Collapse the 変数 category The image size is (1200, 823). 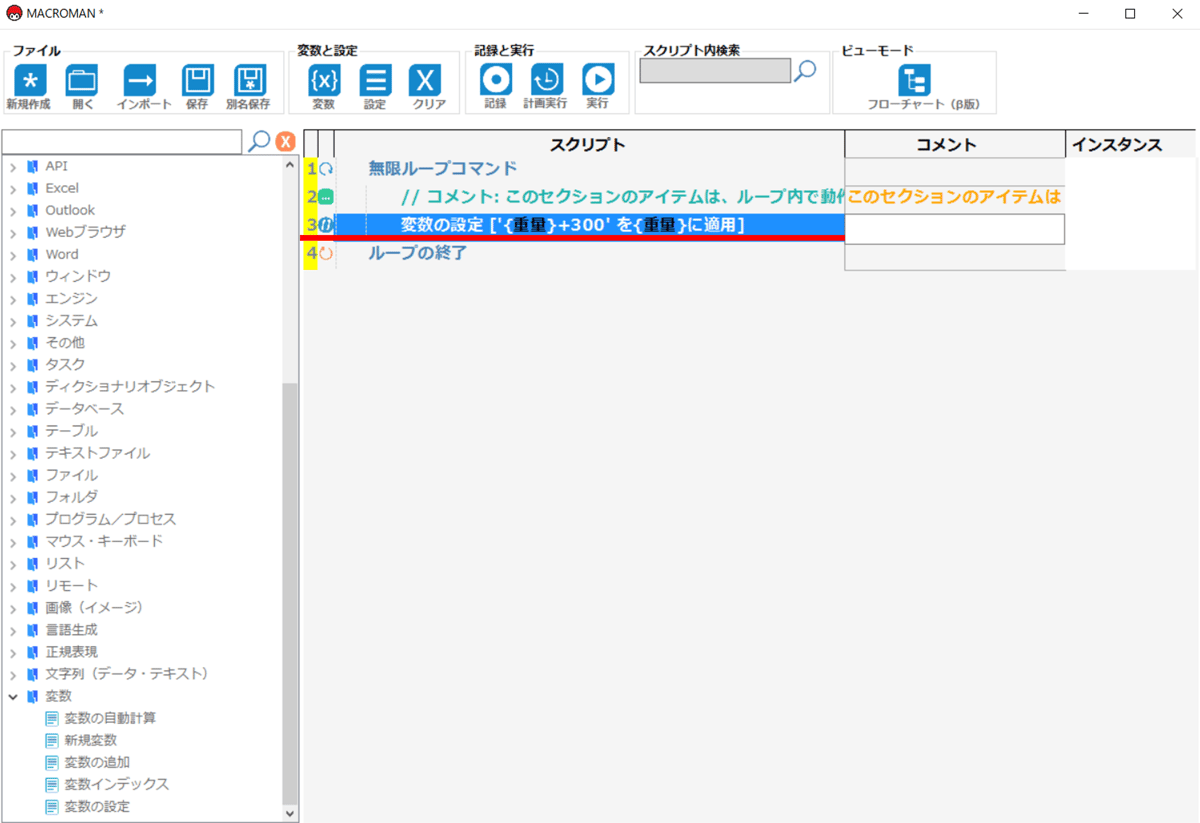tap(13, 696)
